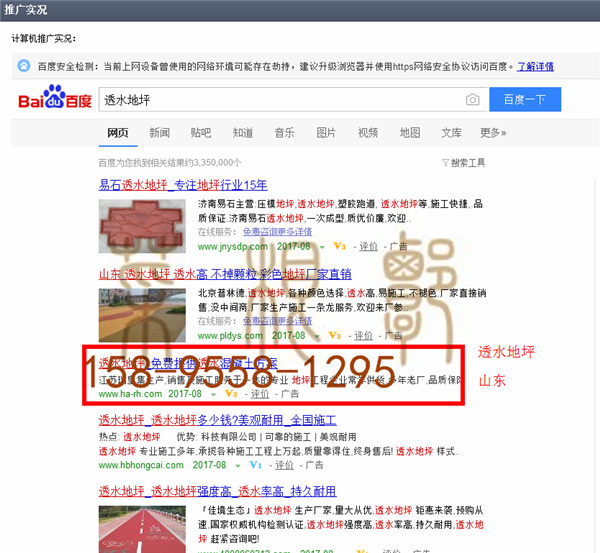Click the 百度一下 search button
The image size is (600, 553).
[525, 100]
